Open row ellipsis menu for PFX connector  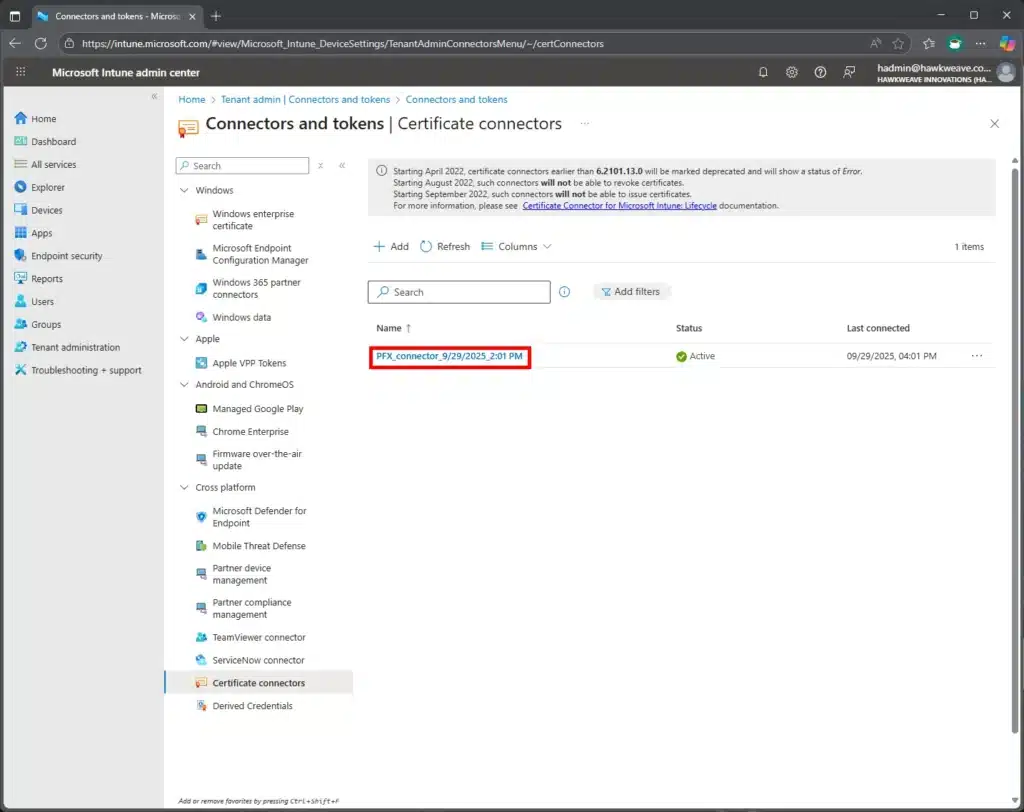tap(976, 356)
